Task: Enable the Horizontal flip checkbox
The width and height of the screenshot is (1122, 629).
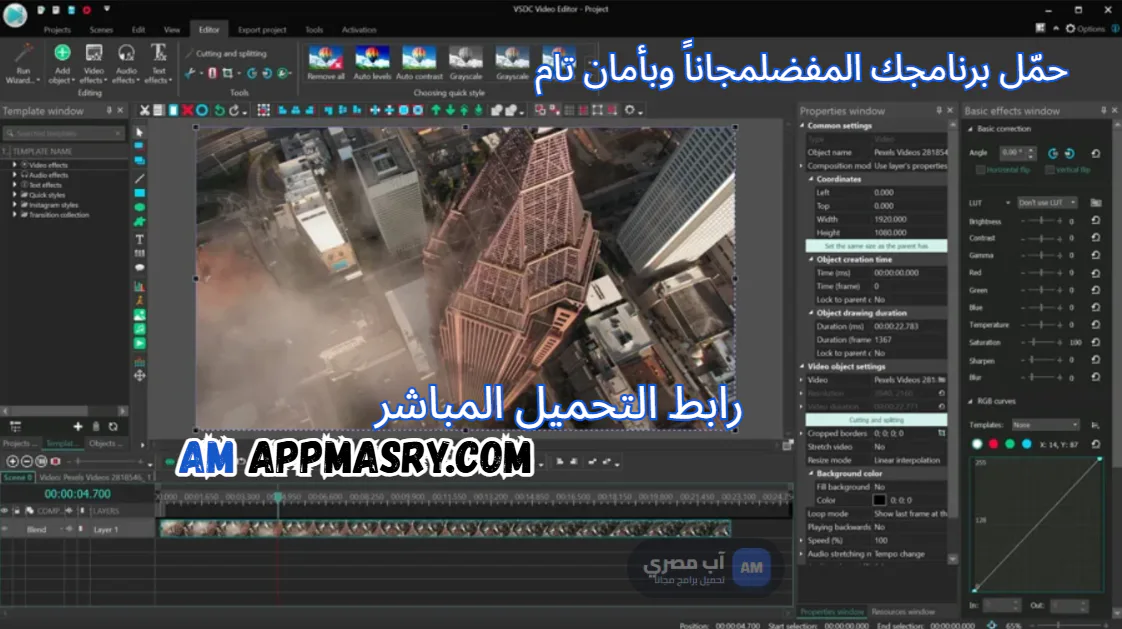Action: pyautogui.click(x=980, y=170)
